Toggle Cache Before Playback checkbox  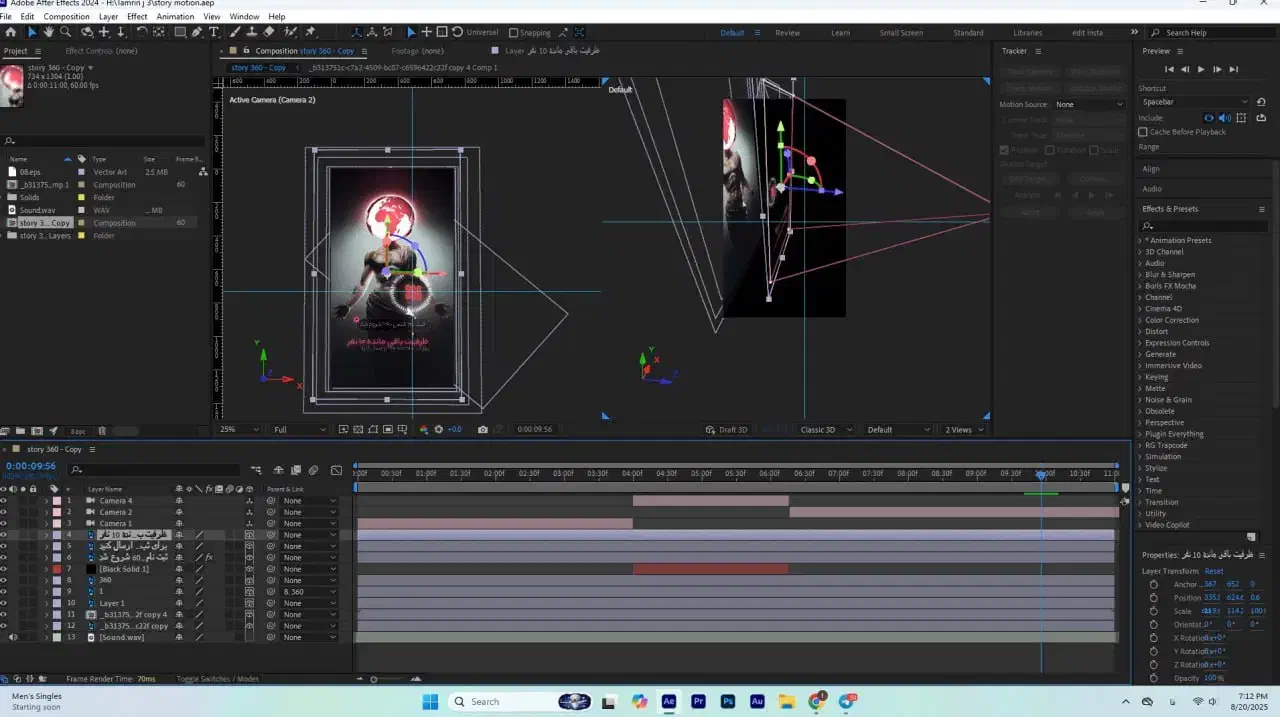(1143, 132)
